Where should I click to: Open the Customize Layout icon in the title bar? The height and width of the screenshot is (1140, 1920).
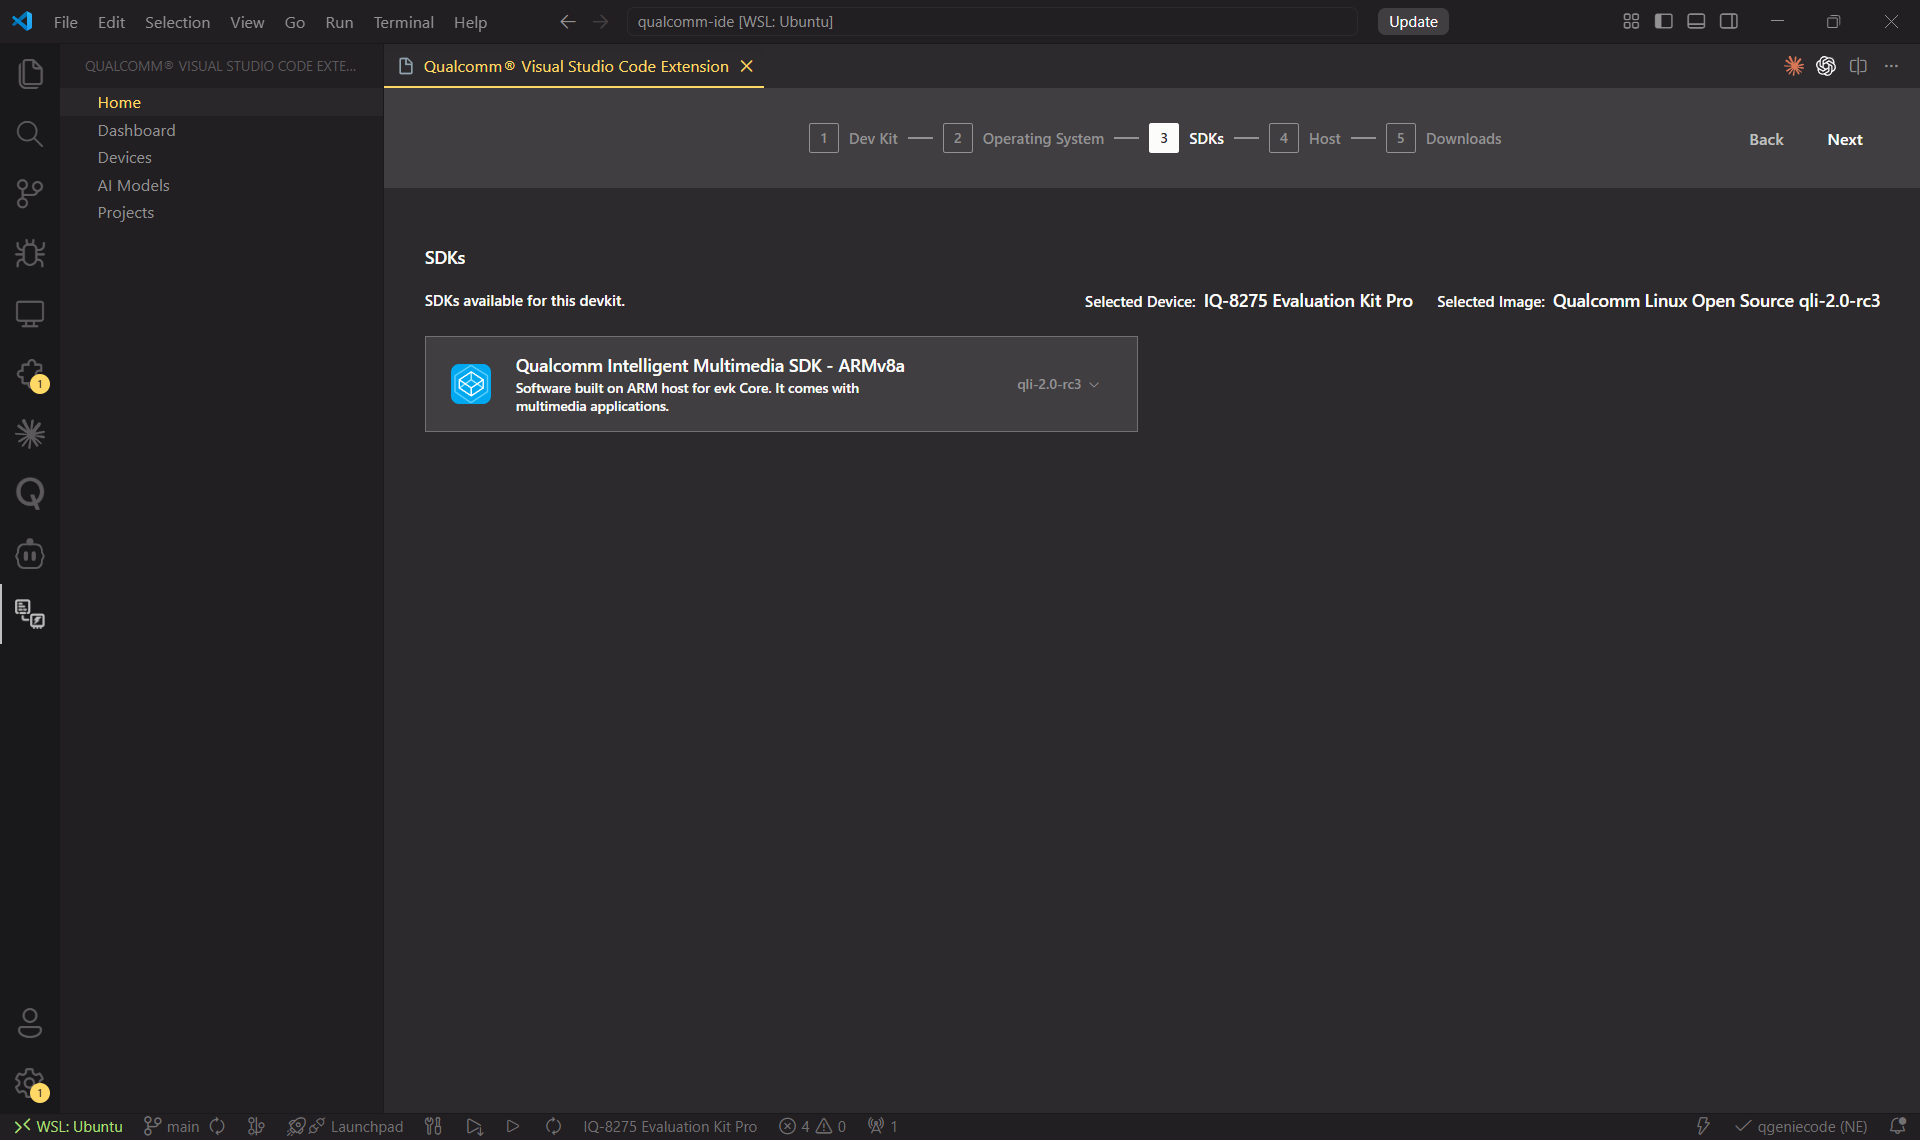[1631, 21]
